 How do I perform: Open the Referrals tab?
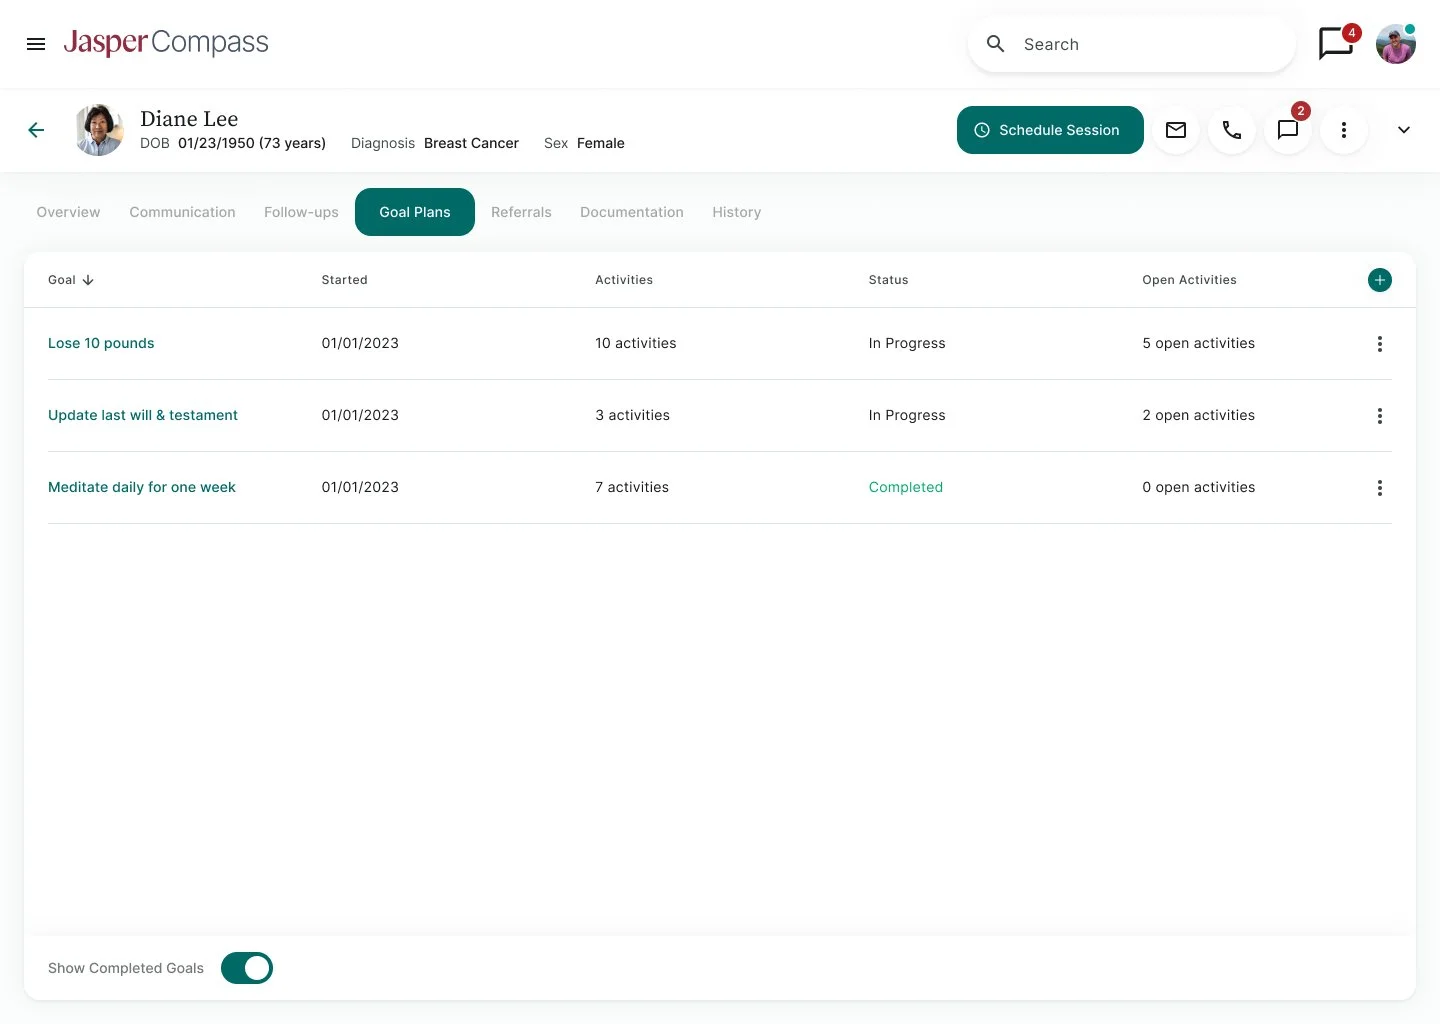521,212
